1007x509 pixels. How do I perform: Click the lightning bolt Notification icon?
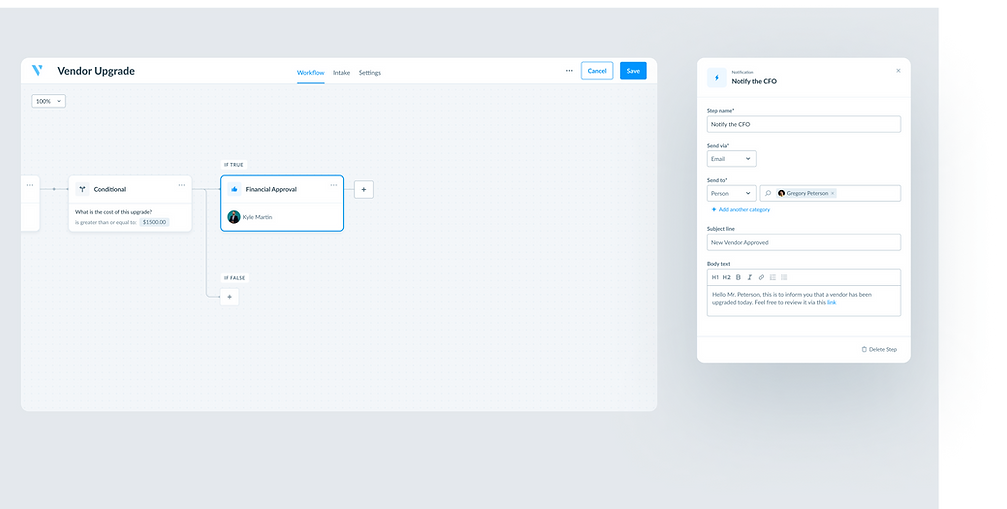coord(717,78)
